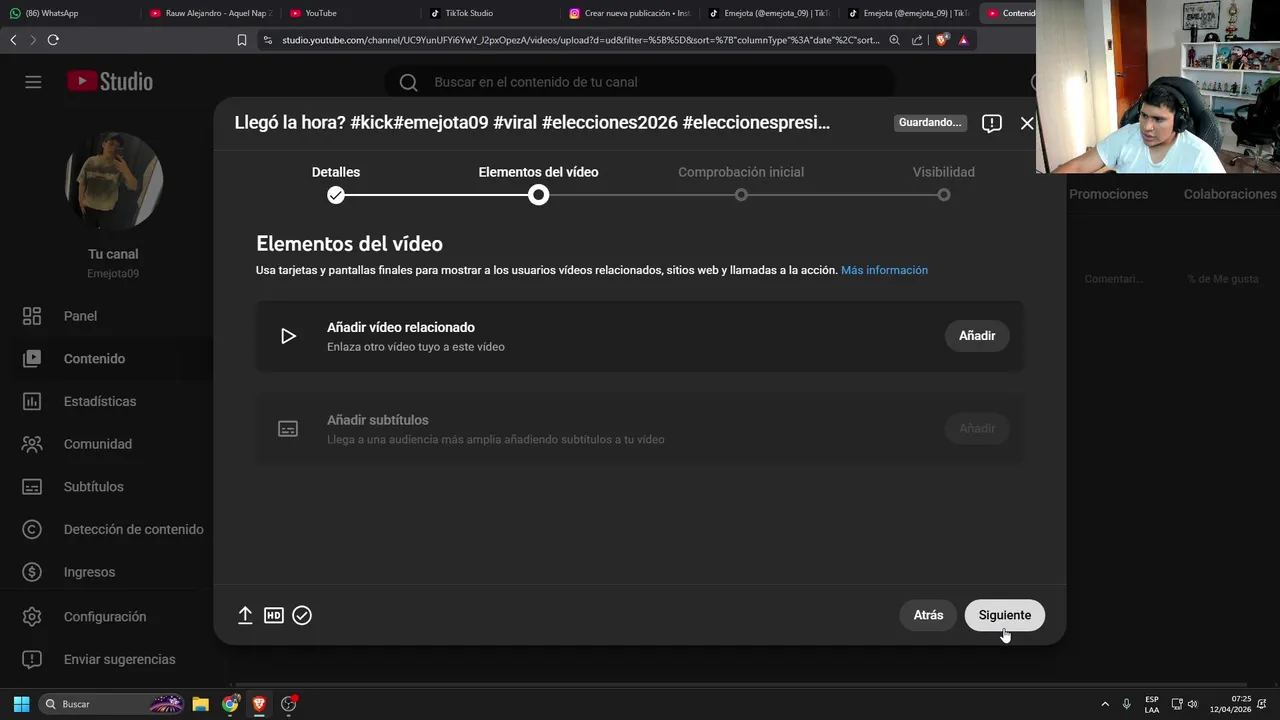The image size is (1280, 720).
Task: Click the Panel dashboard icon in sidebar
Action: (32, 316)
